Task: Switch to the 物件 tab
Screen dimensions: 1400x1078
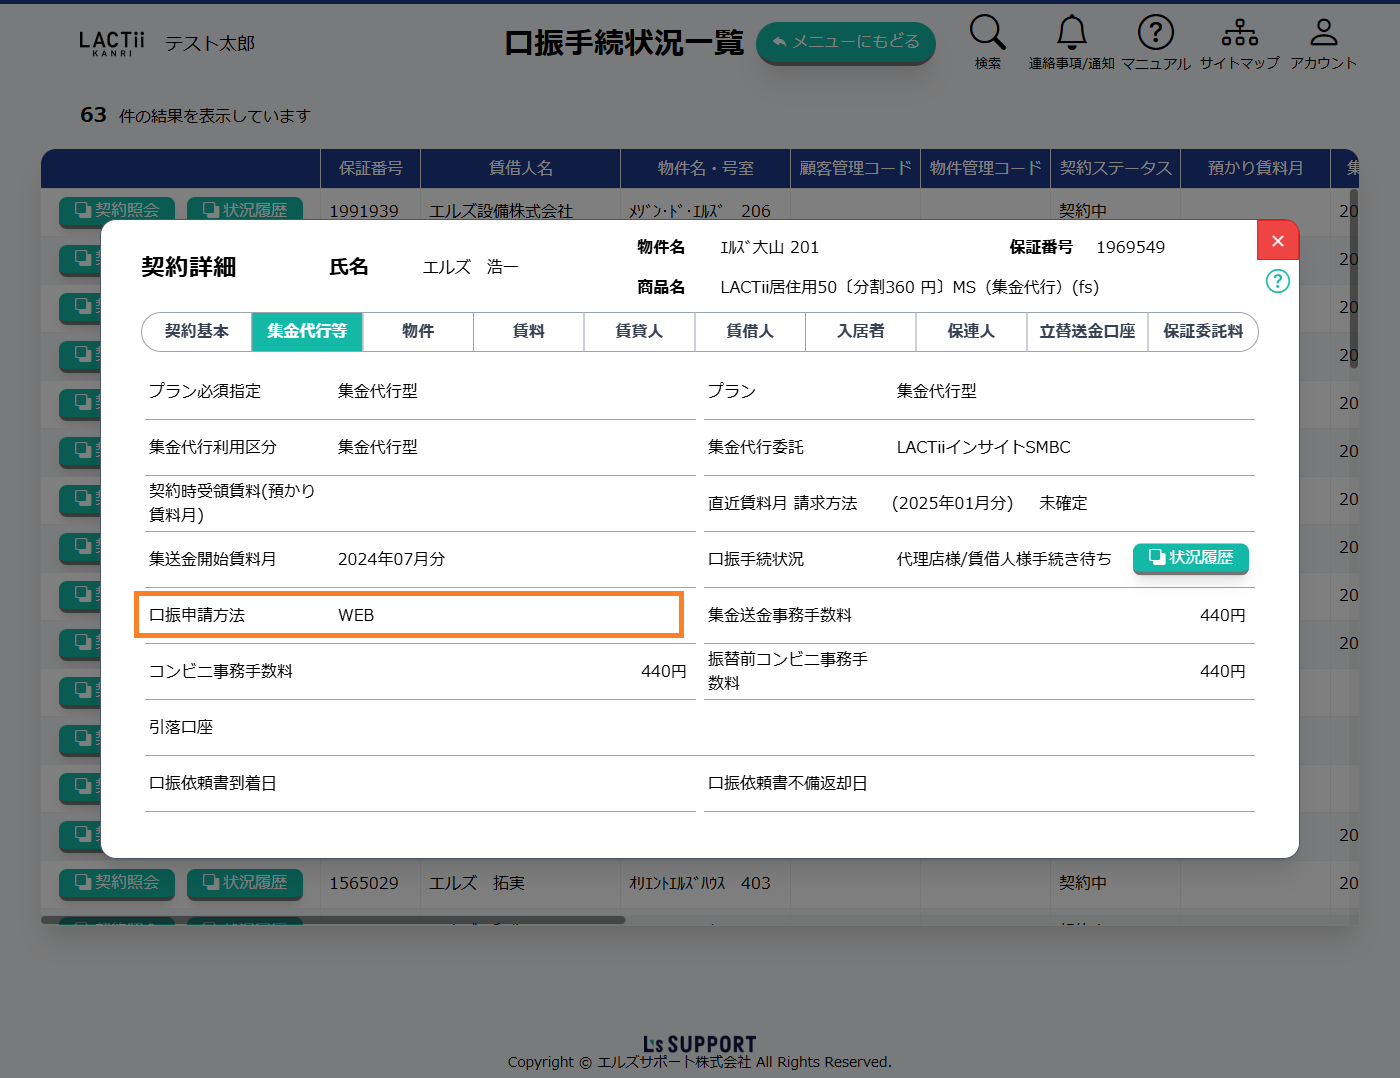Action: (x=418, y=331)
